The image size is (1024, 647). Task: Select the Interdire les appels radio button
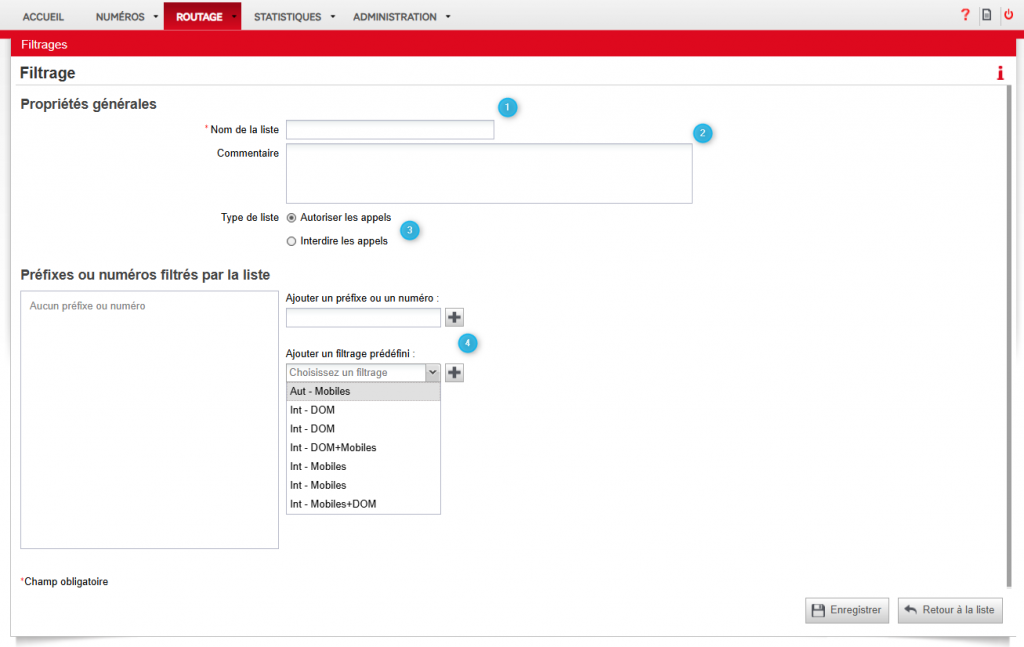(292, 241)
